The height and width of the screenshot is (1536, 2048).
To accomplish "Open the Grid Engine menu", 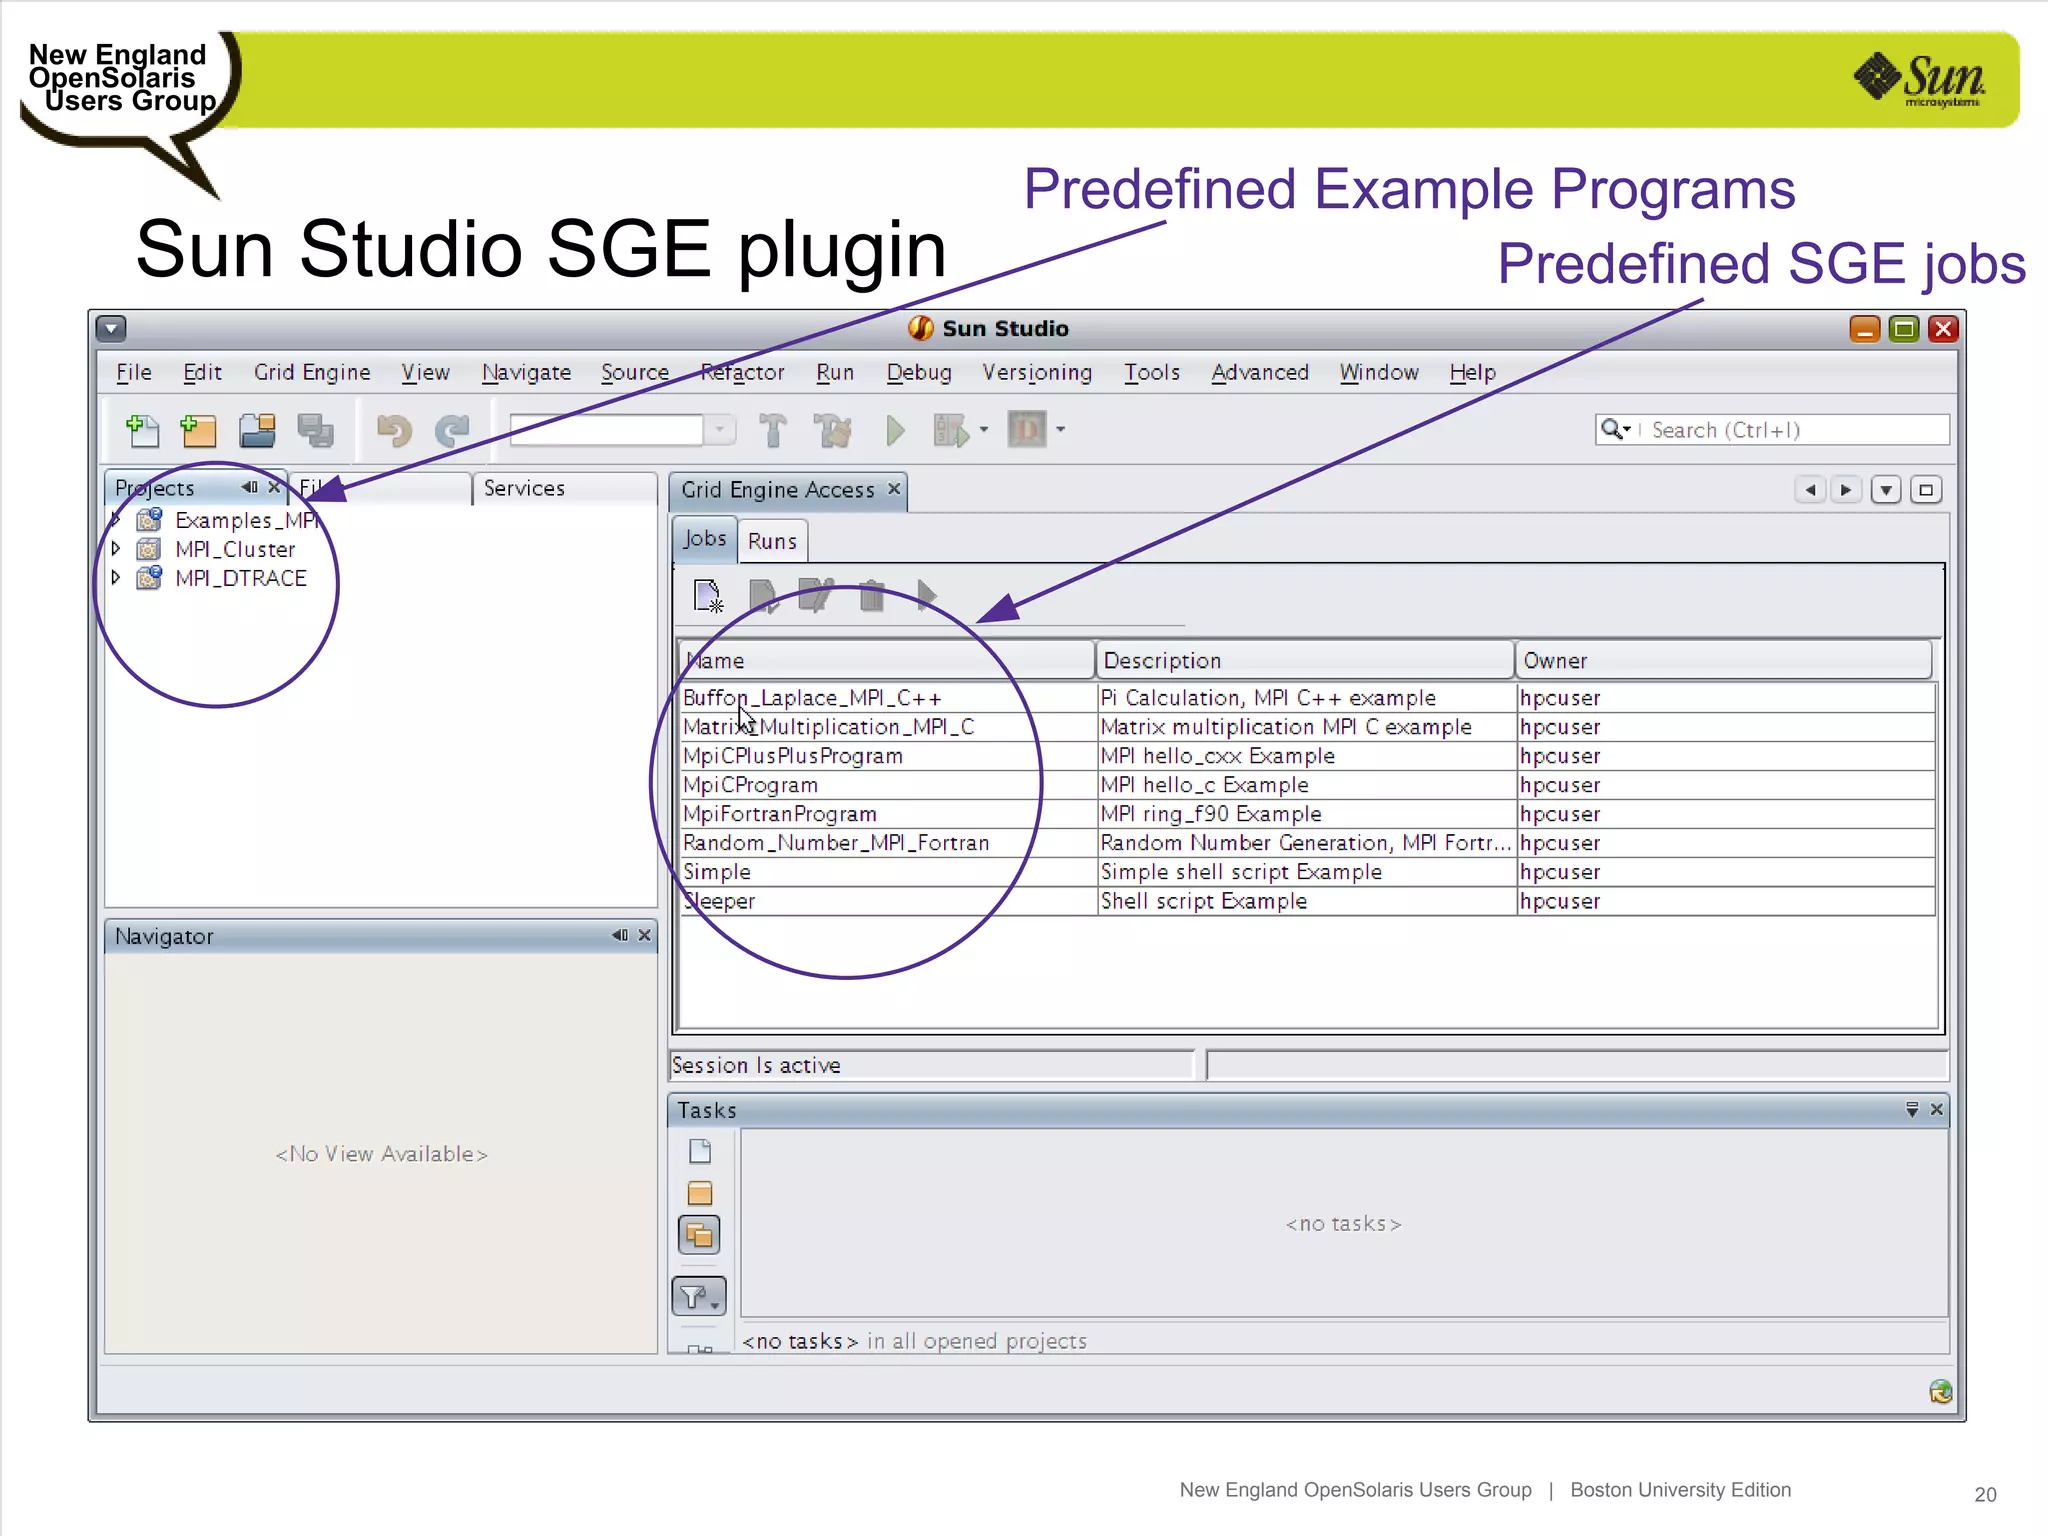I will (312, 372).
